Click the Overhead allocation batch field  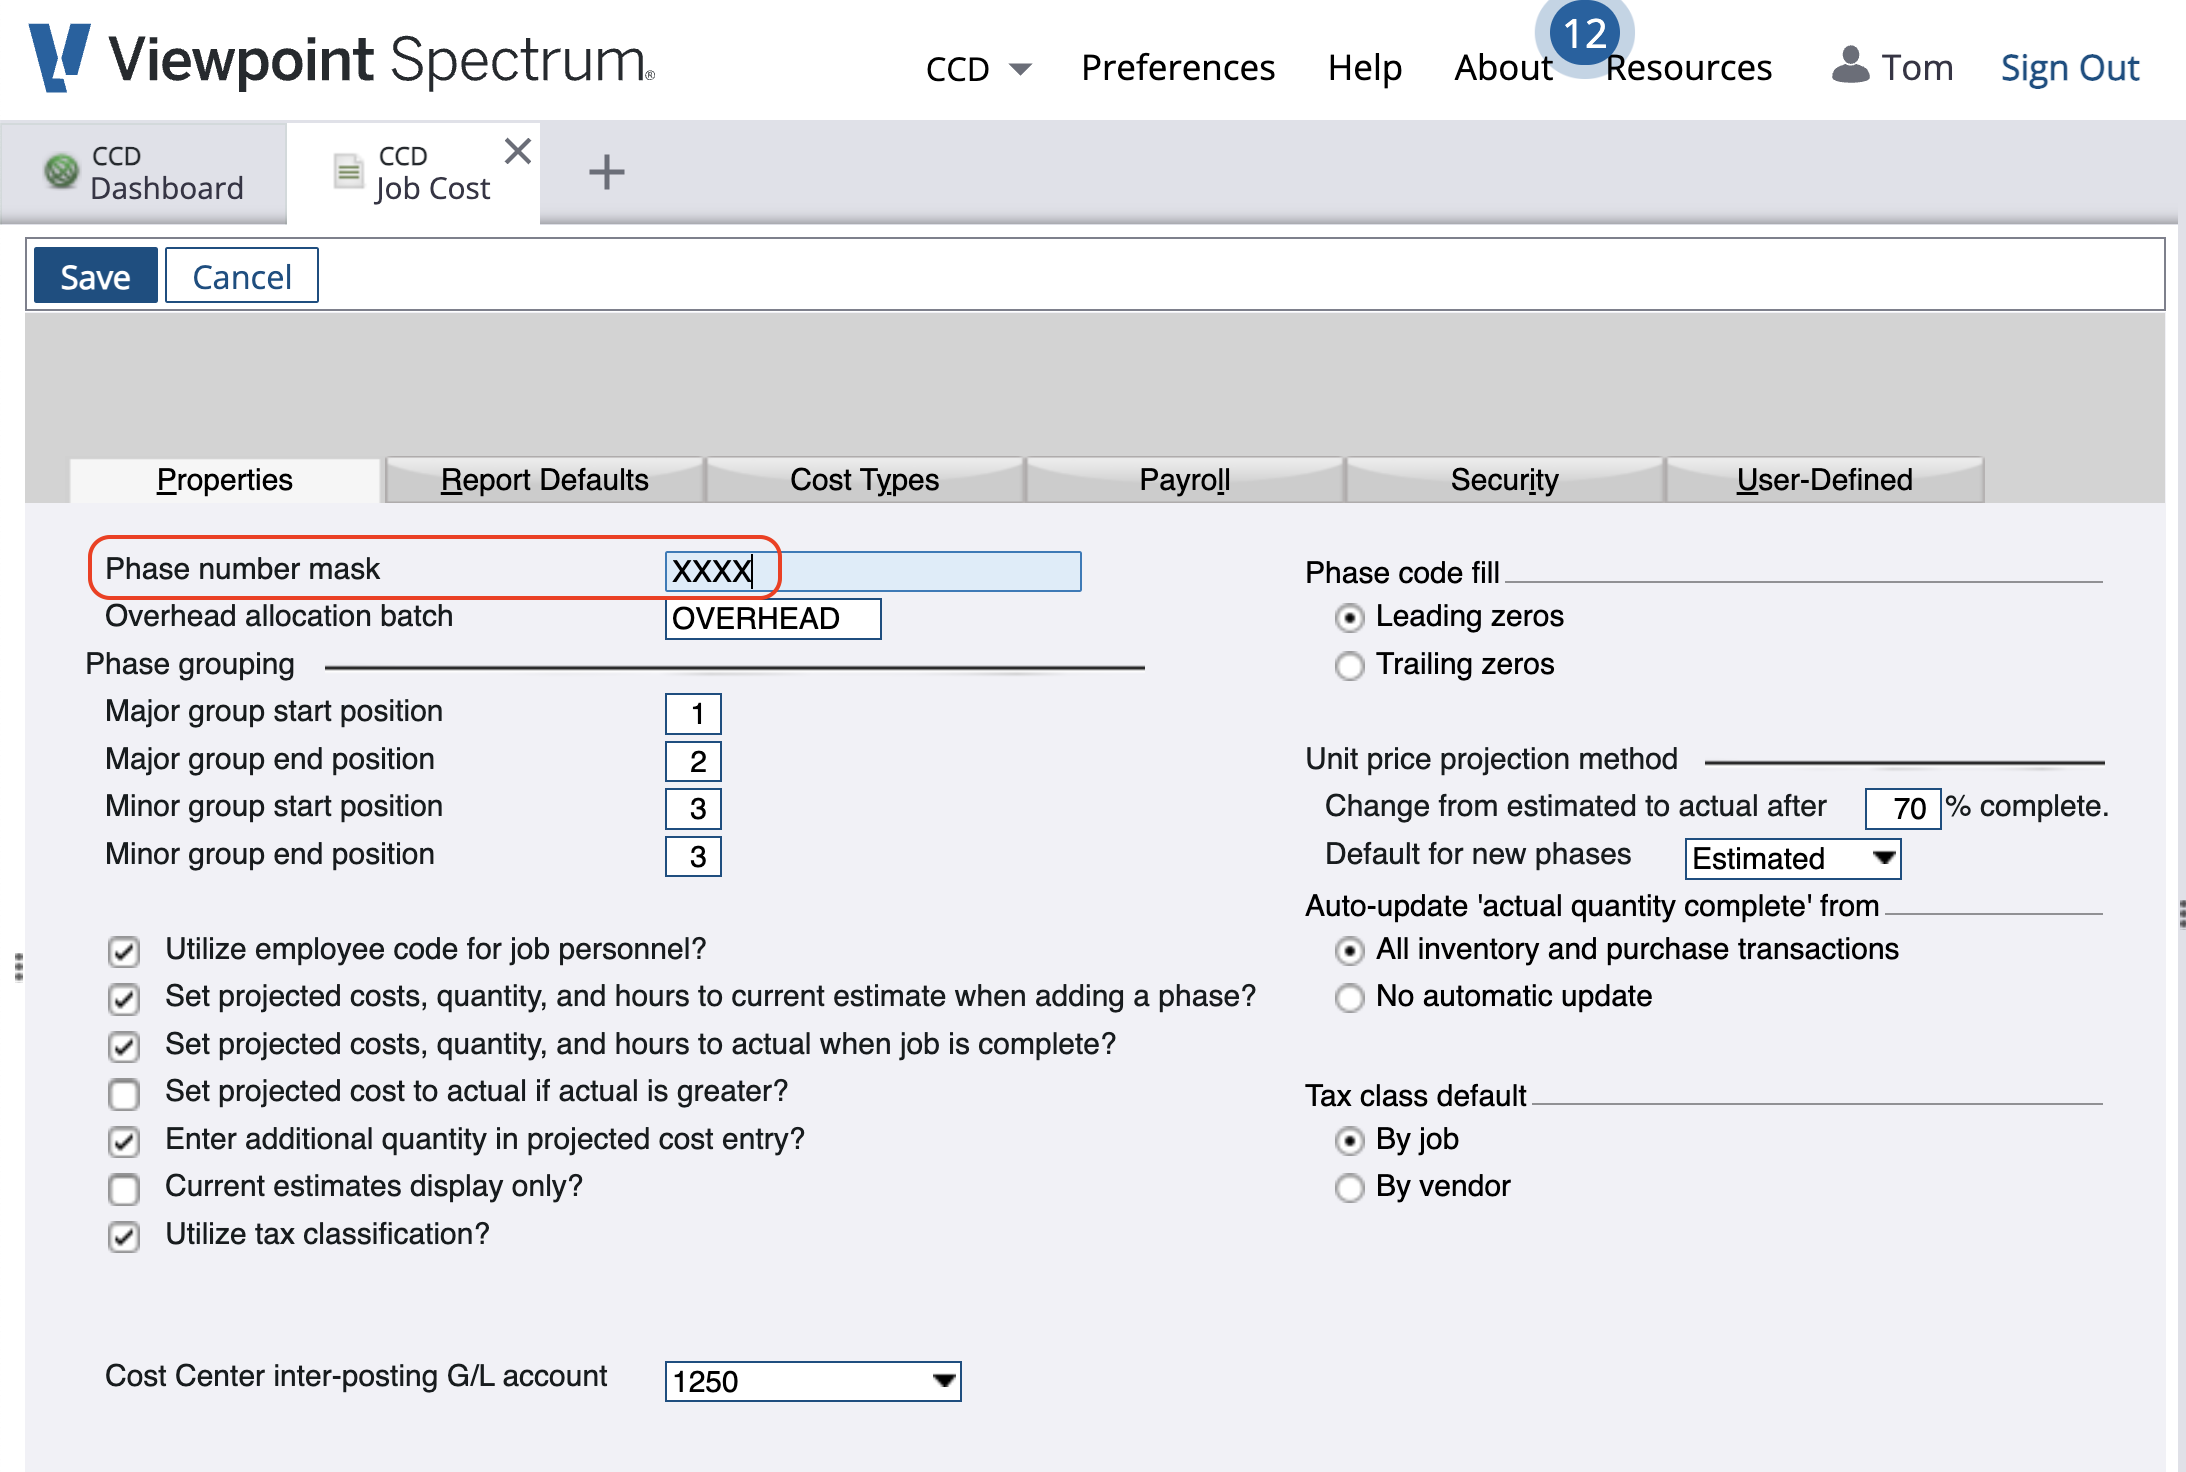[x=773, y=618]
